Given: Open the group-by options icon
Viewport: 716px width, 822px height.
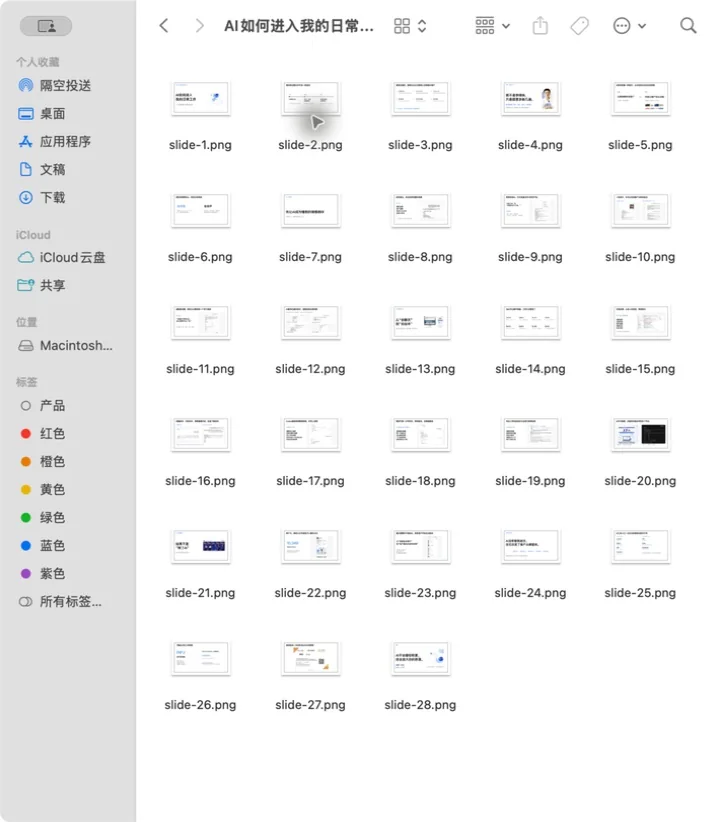Looking at the screenshot, I should pyautogui.click(x=484, y=26).
